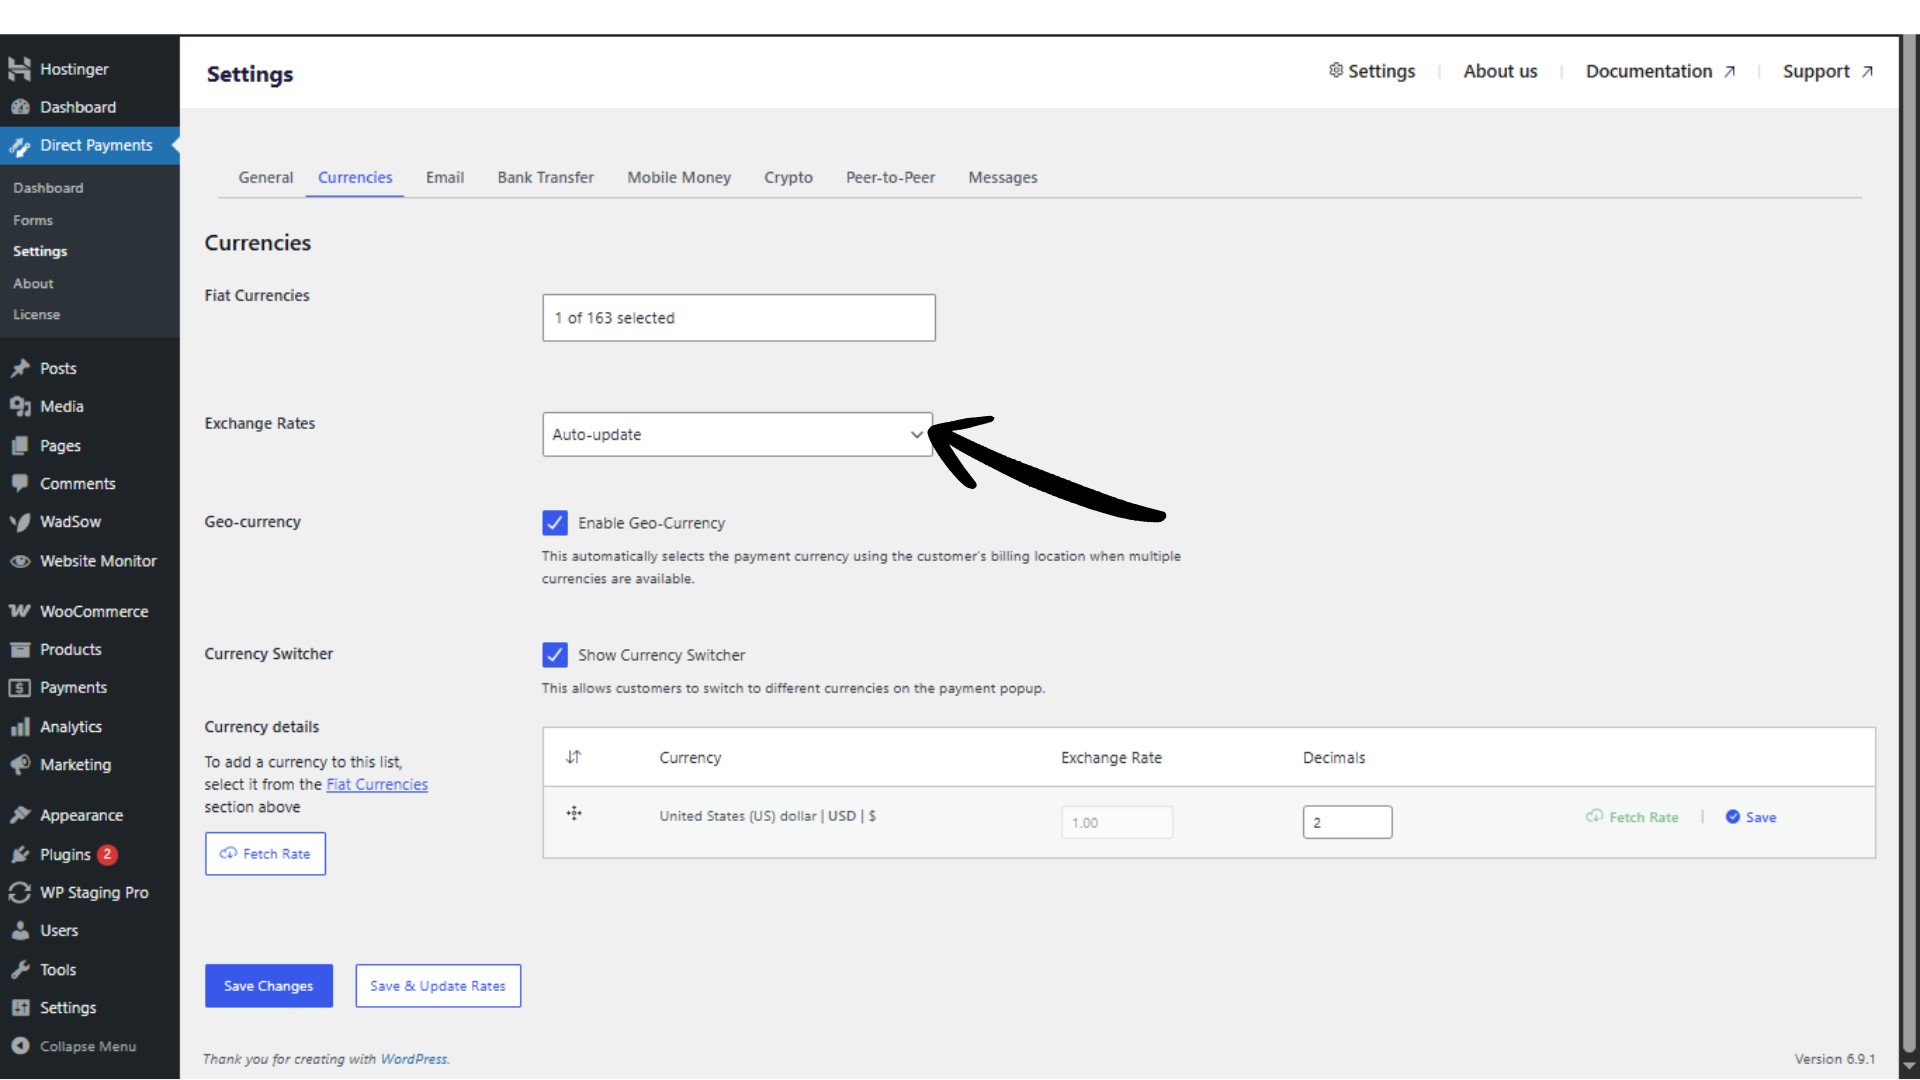Click the Settings gear icon in header

[x=1335, y=70]
